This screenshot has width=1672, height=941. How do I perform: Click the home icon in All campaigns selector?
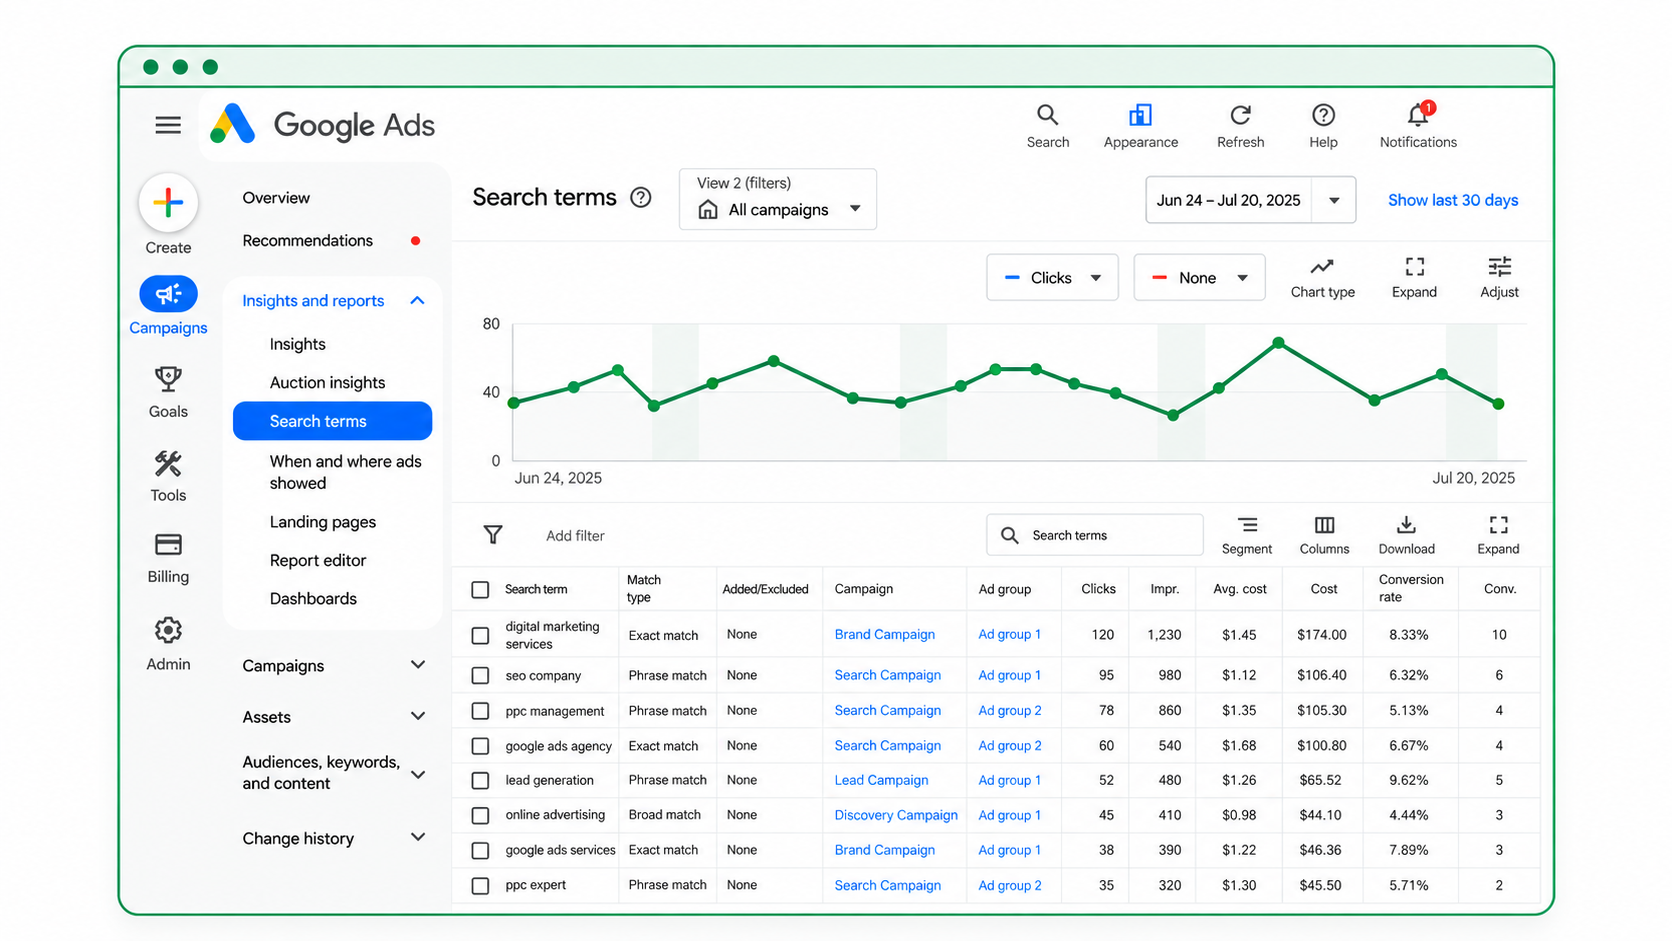click(708, 210)
